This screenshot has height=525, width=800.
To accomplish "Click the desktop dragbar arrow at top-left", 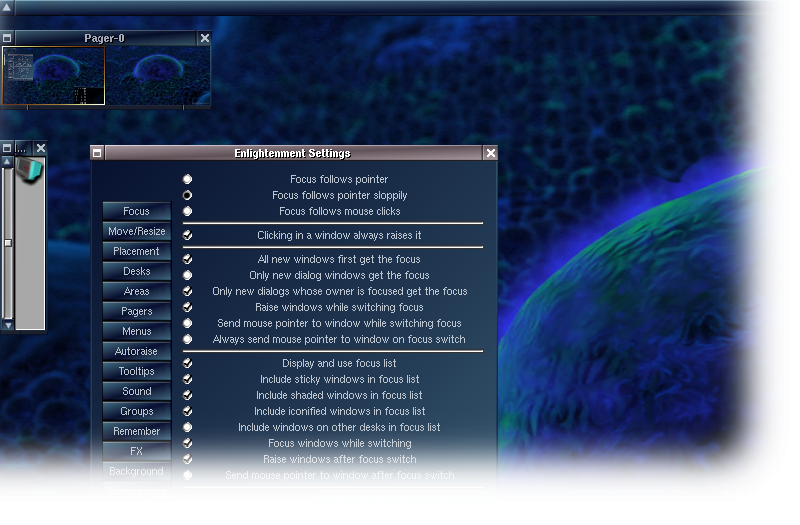I will [x=7, y=8].
